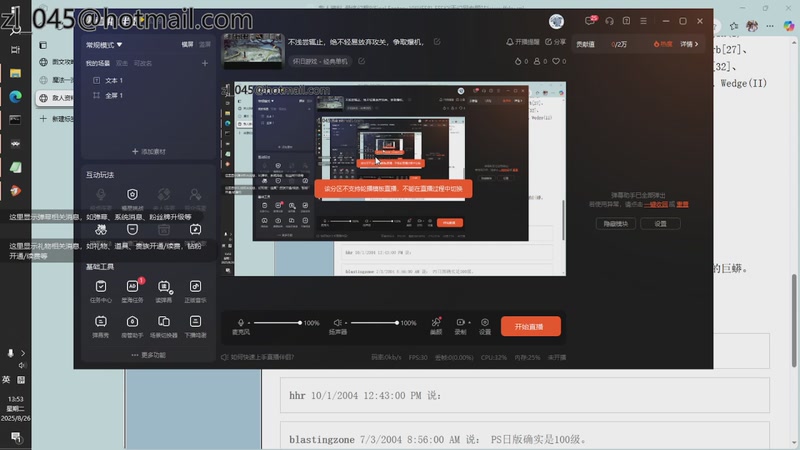Screen dimensions: 800x450
Task: Click 怀旧游戏·经典单机 category tag
Action: point(320,61)
